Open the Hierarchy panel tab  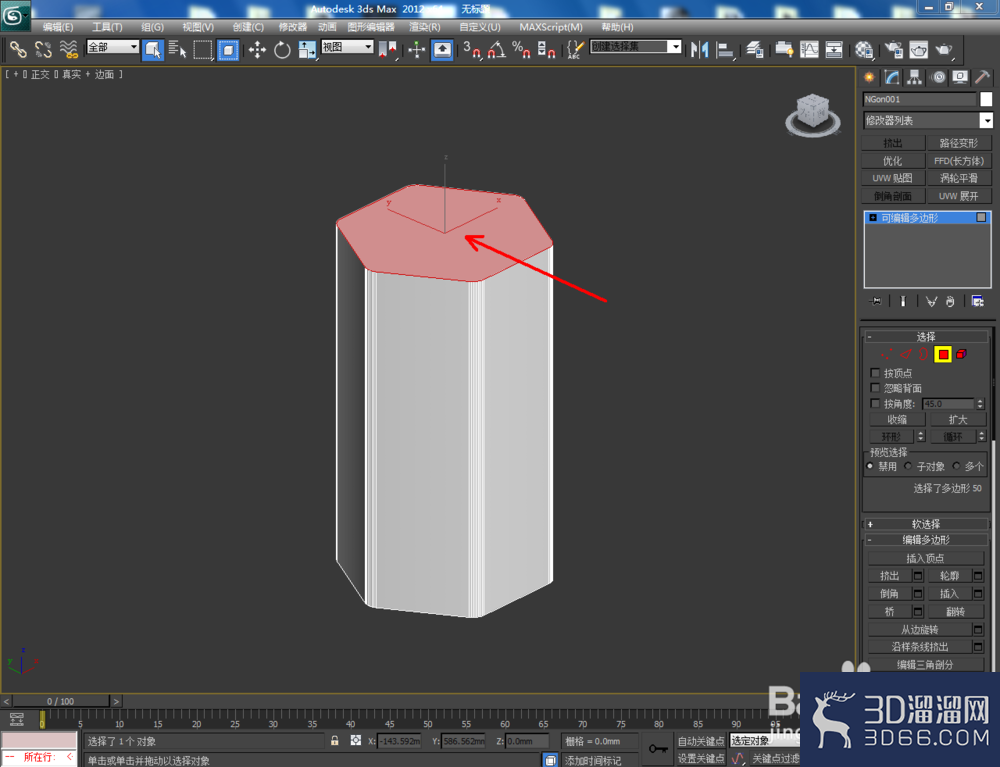pos(915,77)
